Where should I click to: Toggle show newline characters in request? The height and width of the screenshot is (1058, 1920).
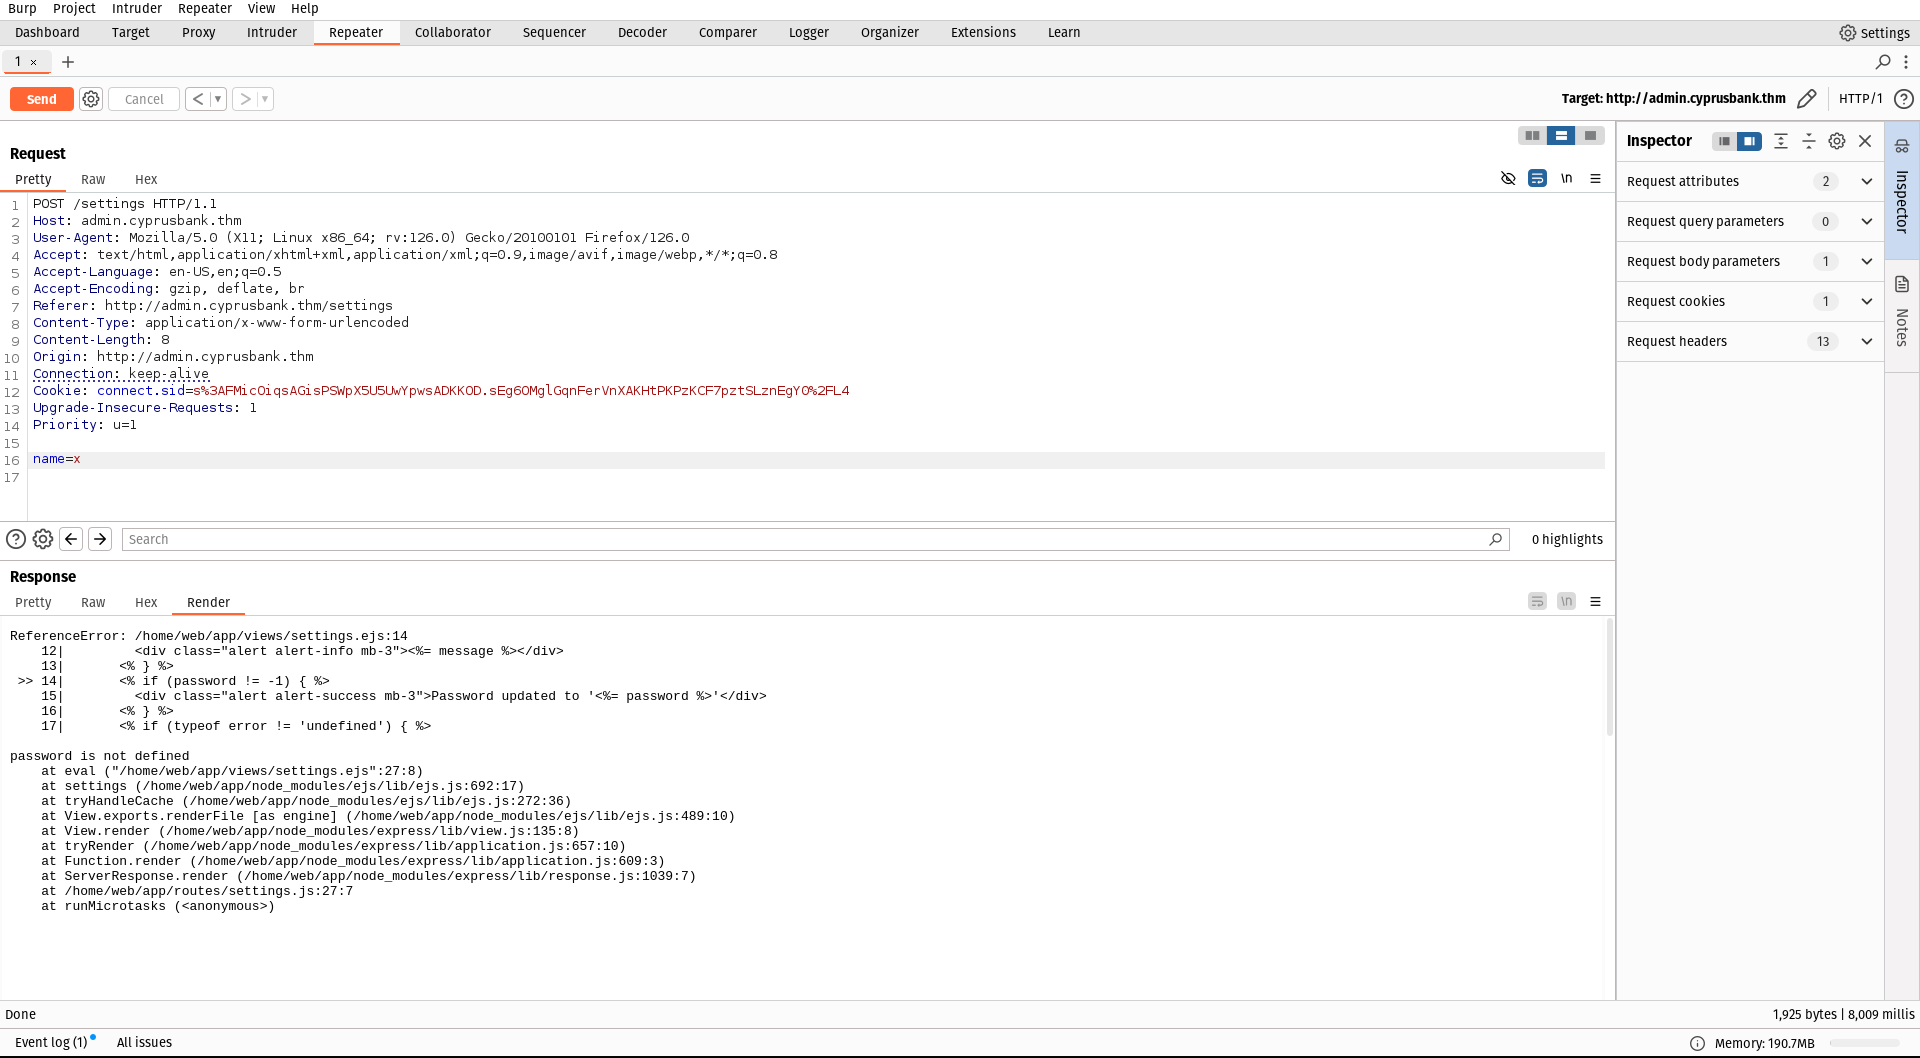tap(1566, 179)
